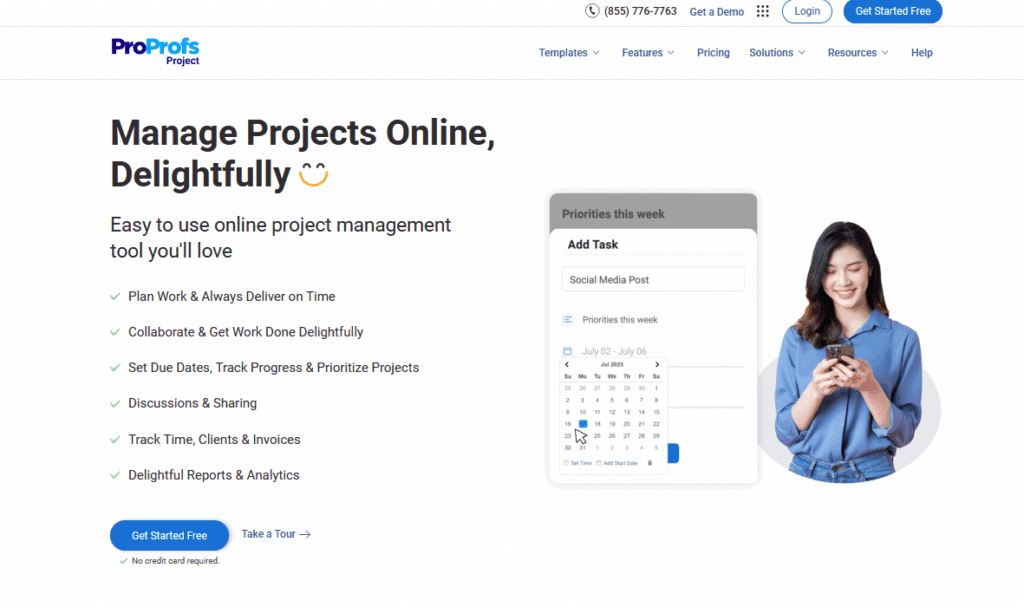This screenshot has width=1024, height=607.
Task: Go to previous month in calendar
Action: point(568,365)
